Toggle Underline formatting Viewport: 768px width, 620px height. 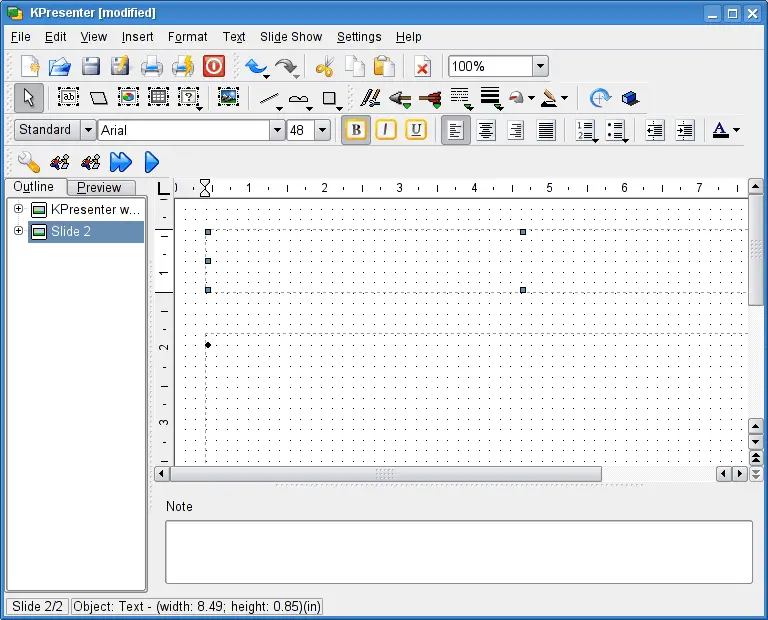pos(416,130)
